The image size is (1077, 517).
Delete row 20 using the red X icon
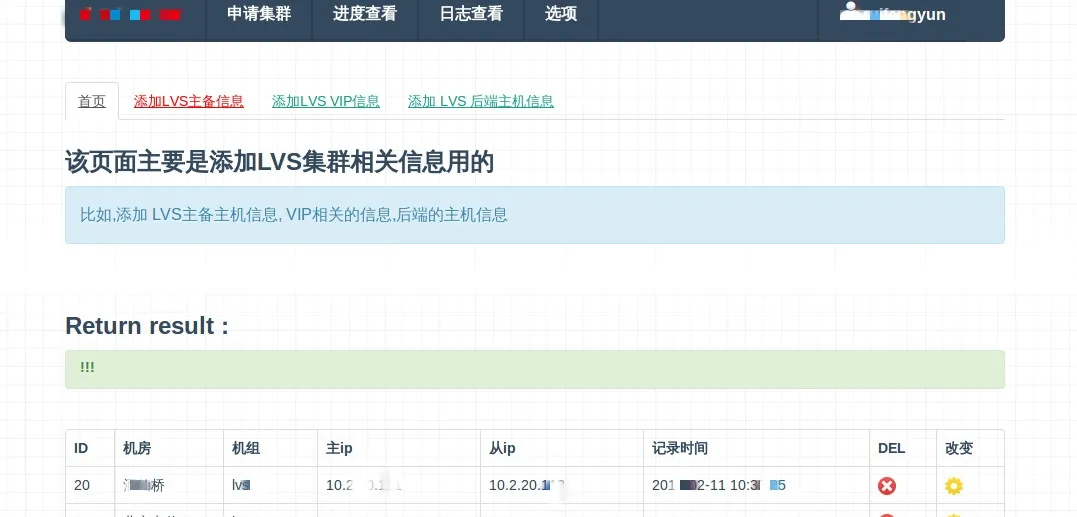pyautogui.click(x=887, y=486)
